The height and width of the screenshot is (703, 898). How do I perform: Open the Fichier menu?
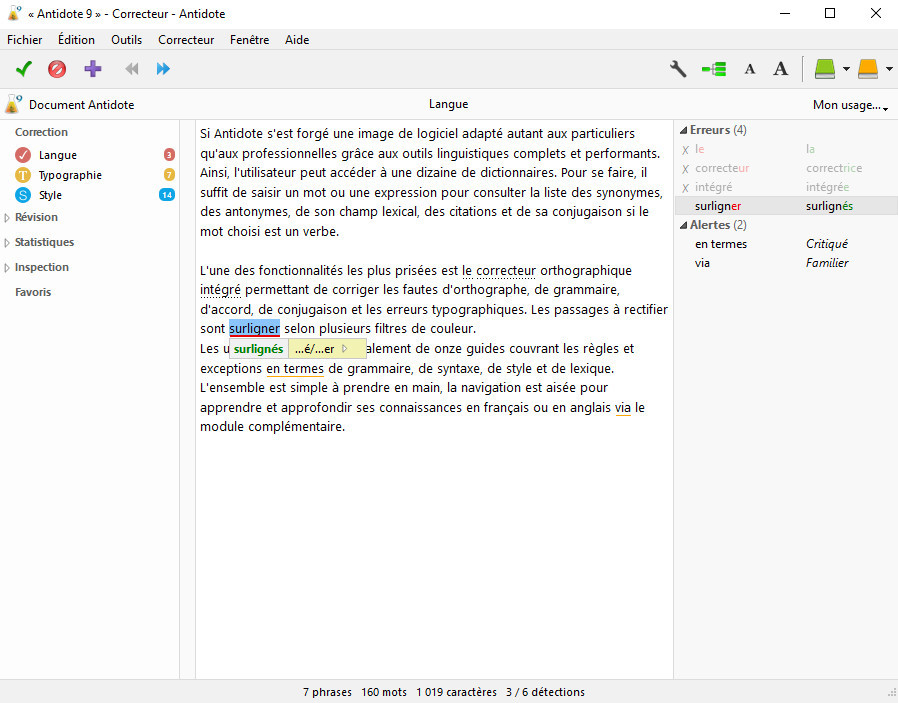pos(25,40)
